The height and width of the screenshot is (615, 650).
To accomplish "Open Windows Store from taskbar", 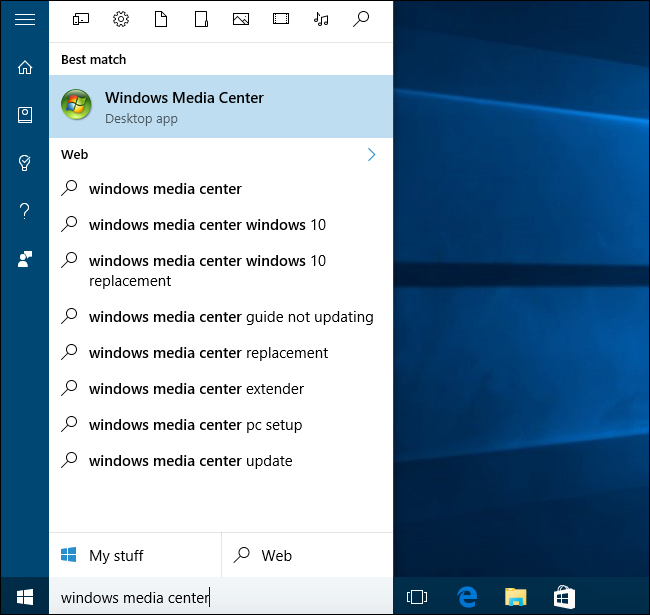I will (x=564, y=597).
